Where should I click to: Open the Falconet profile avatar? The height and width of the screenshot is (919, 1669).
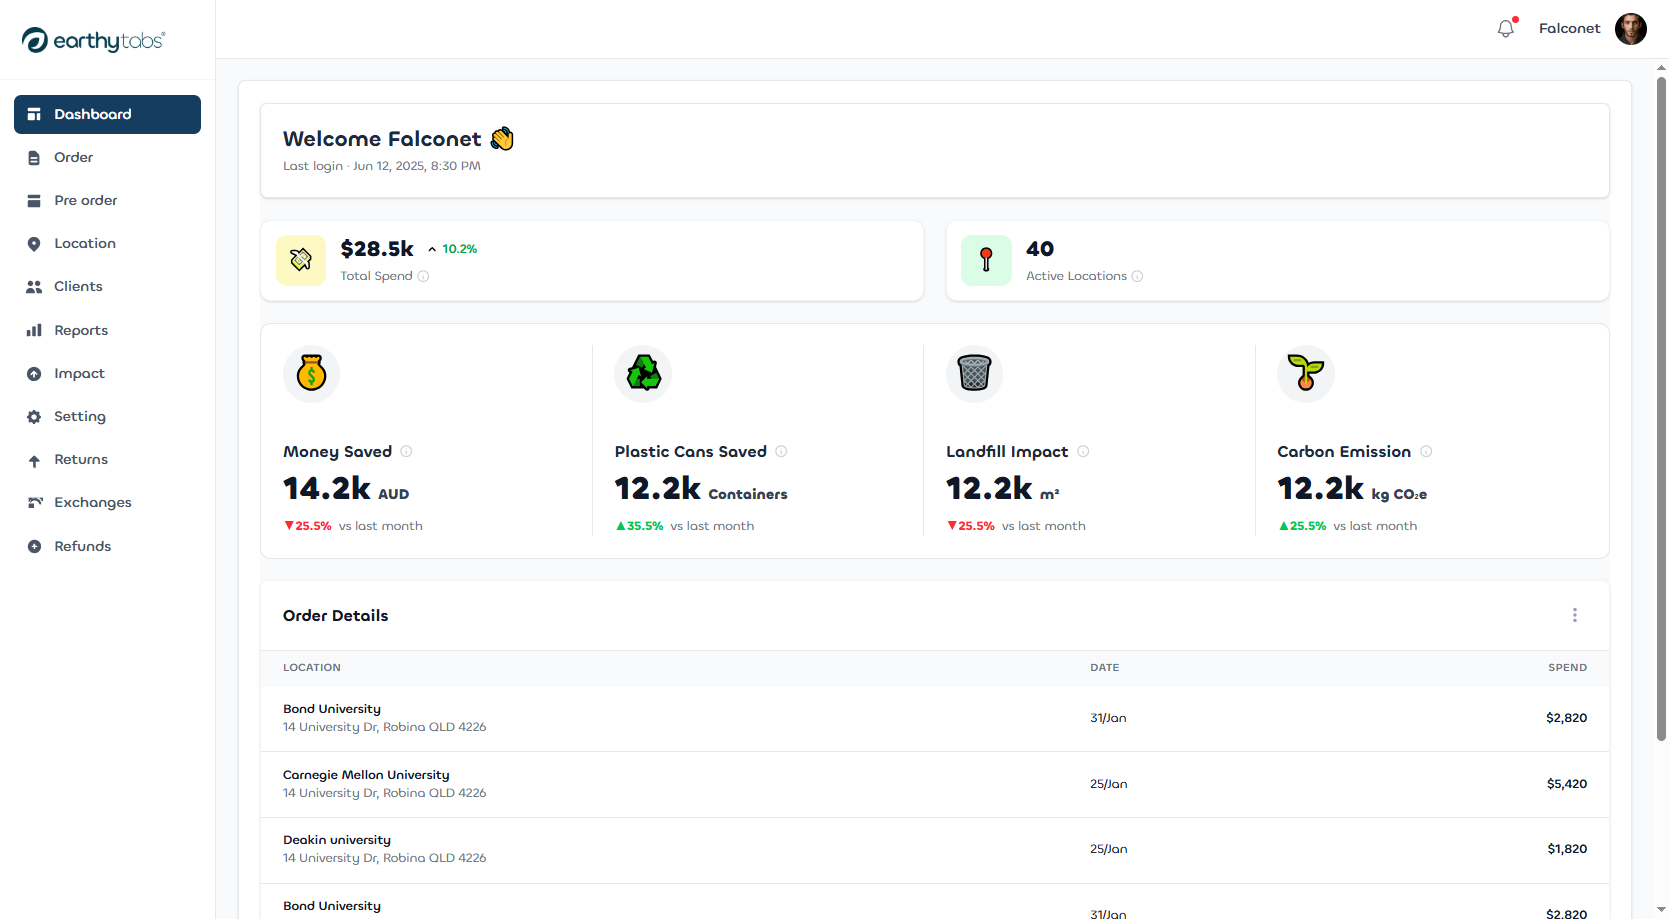coord(1631,28)
